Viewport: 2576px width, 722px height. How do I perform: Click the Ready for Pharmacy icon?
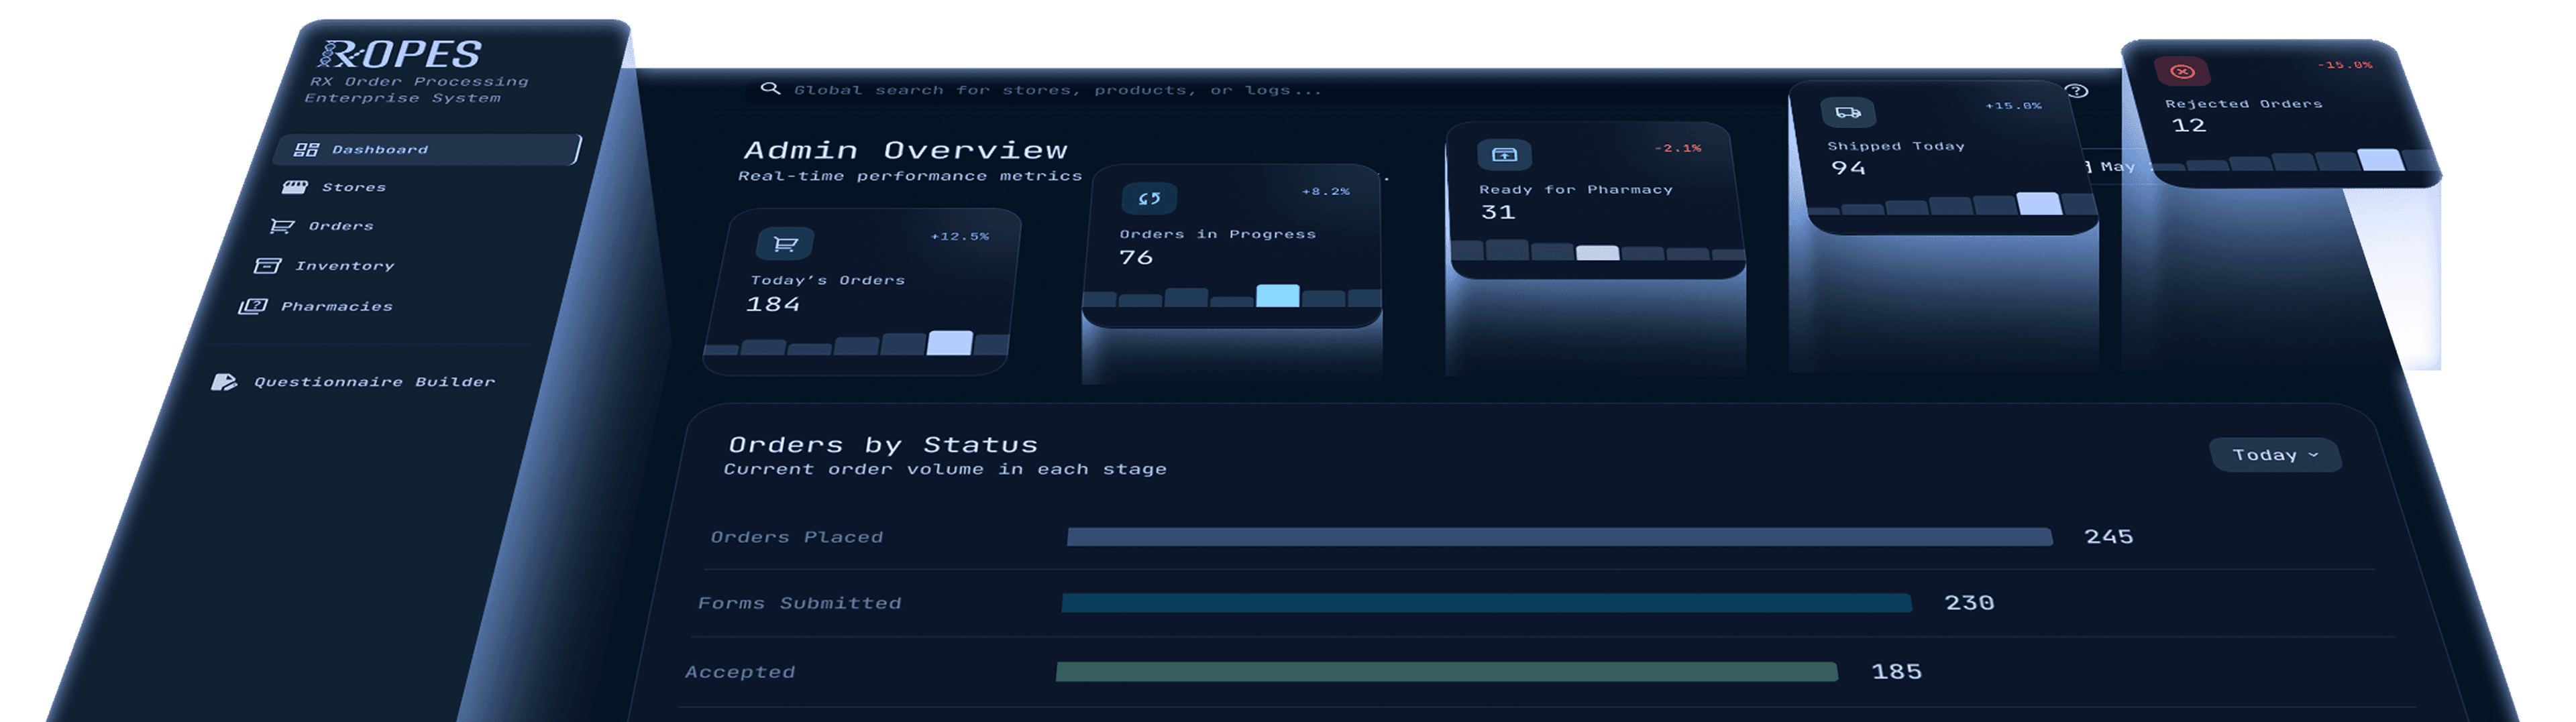click(1504, 155)
